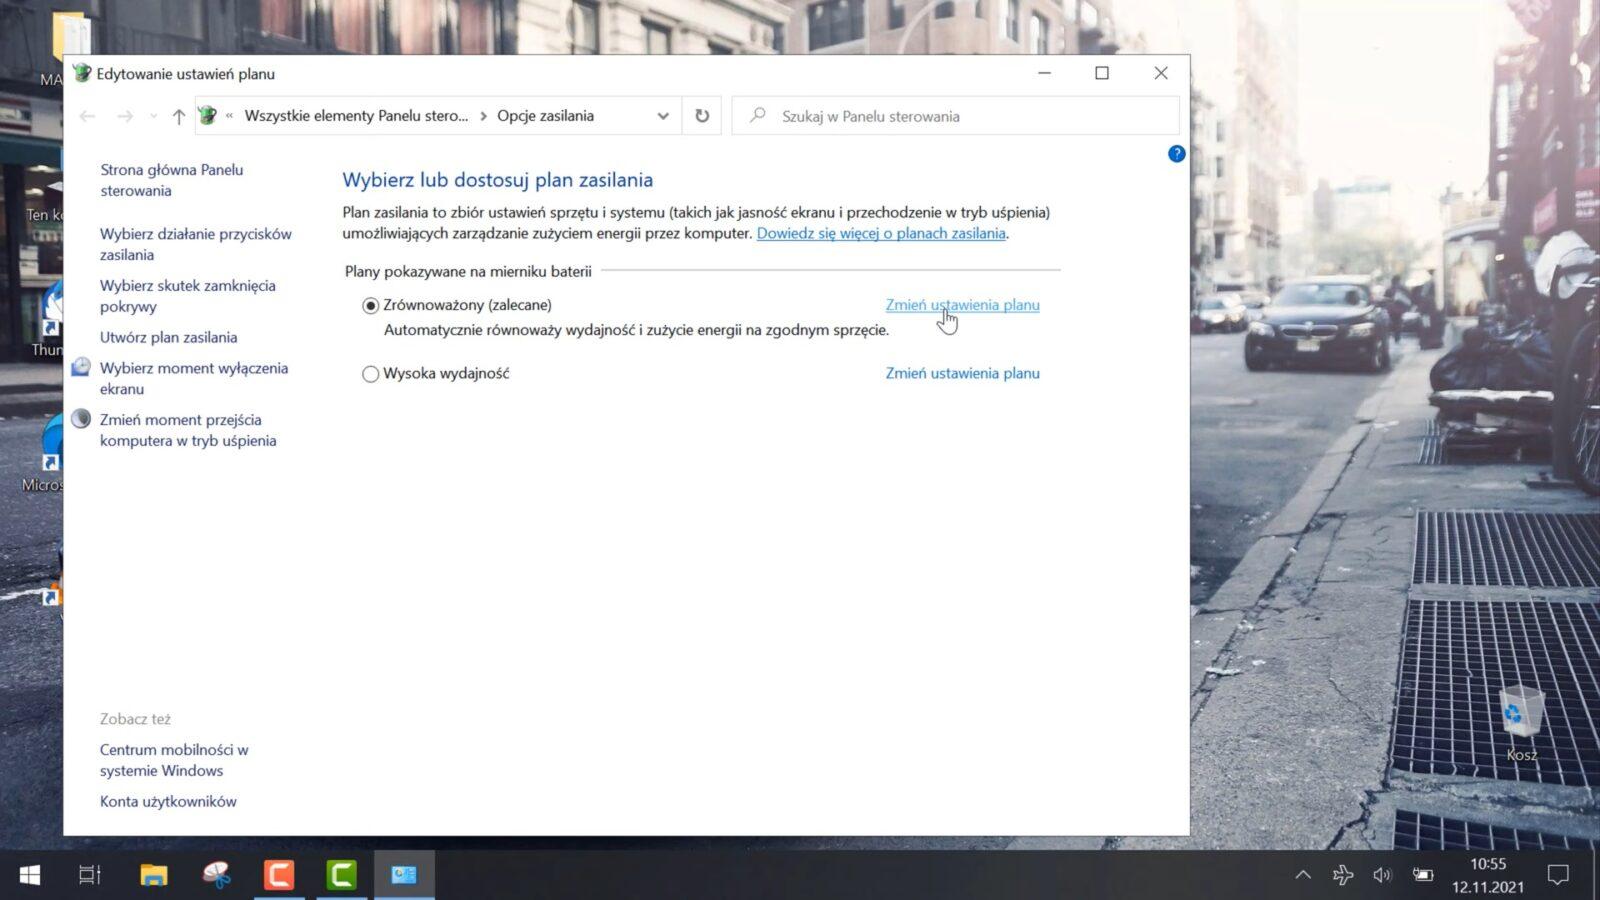Refresh the Opcje zasilania page
This screenshot has width=1600, height=900.
(702, 116)
